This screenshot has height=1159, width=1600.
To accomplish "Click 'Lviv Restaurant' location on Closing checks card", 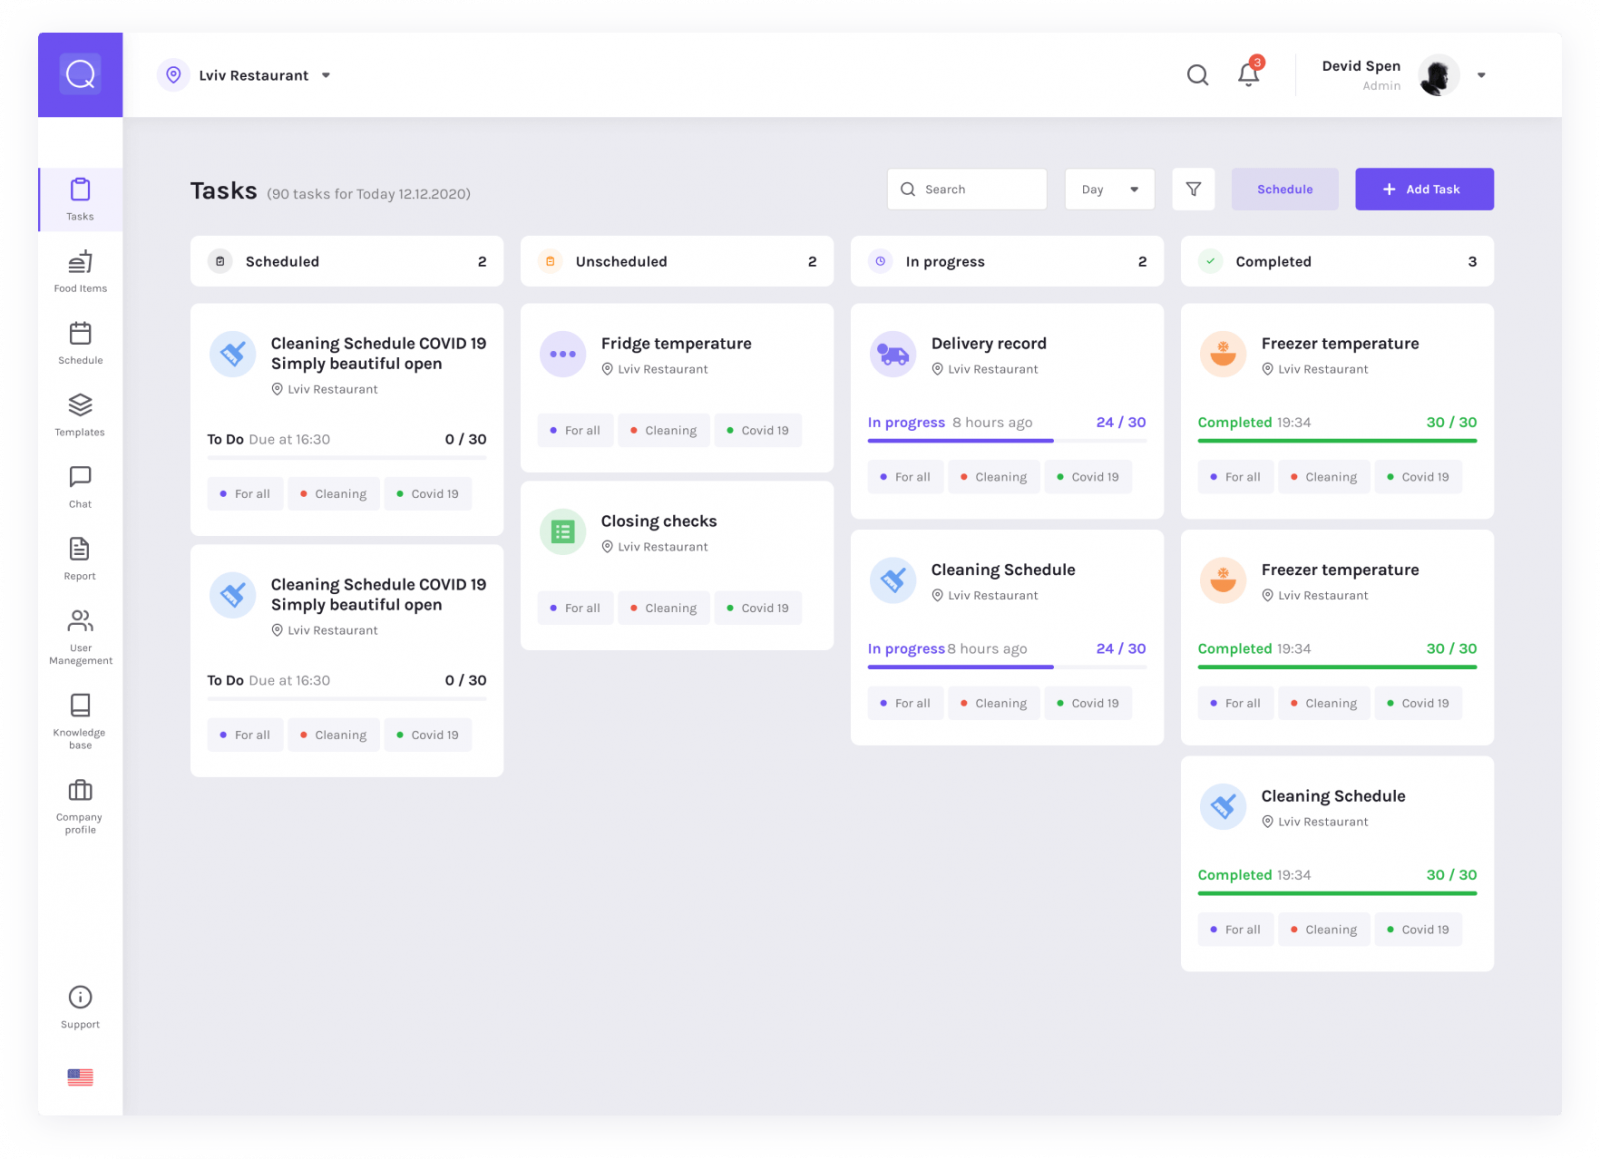I will click(x=655, y=547).
